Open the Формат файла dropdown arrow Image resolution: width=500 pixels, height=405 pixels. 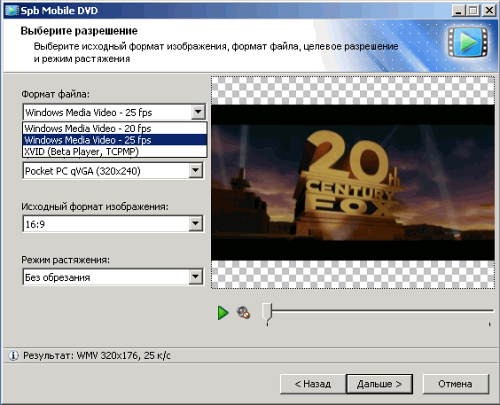tap(198, 112)
